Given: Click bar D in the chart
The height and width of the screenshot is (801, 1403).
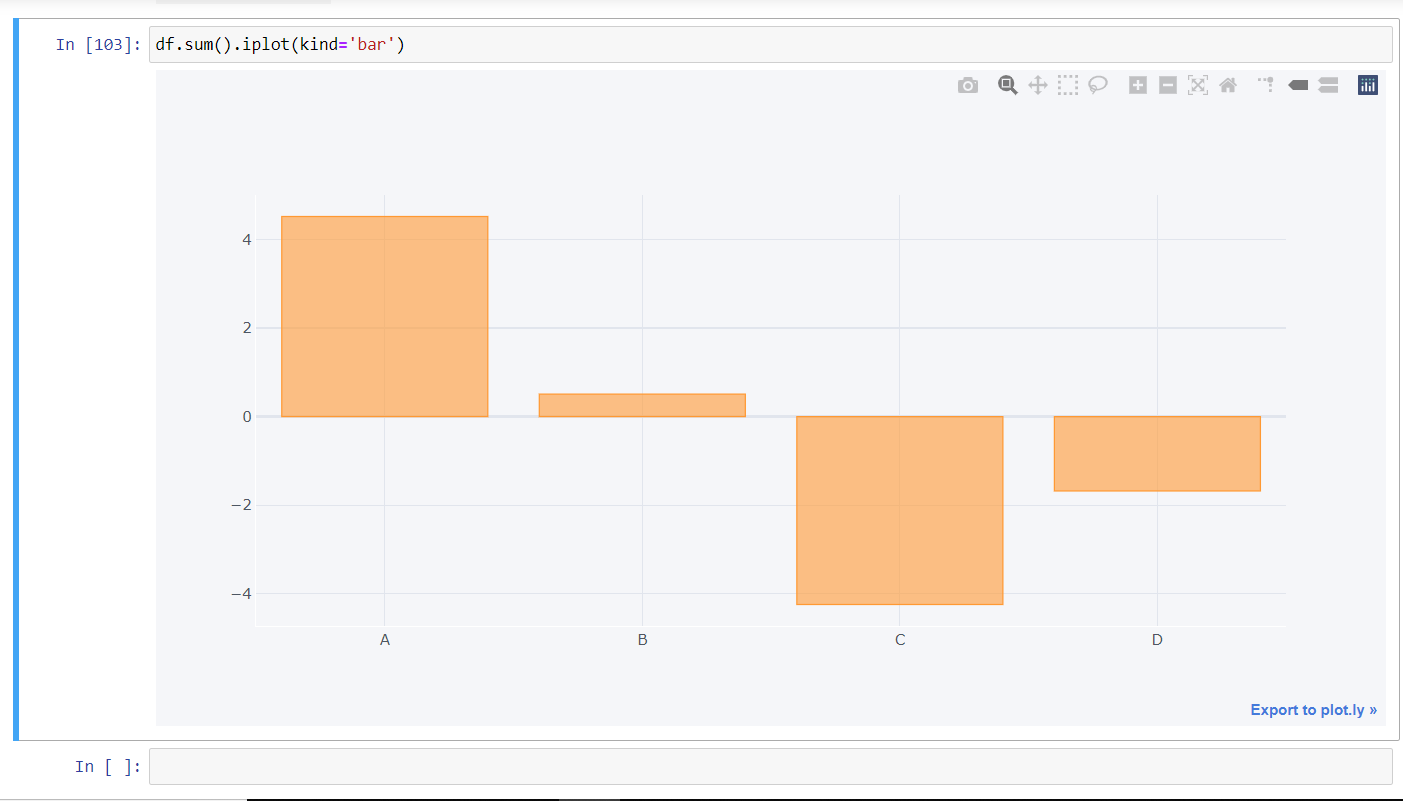Looking at the screenshot, I should pyautogui.click(x=1157, y=453).
